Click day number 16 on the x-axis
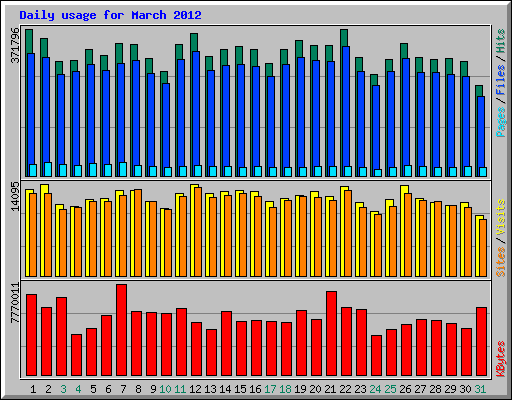This screenshot has height=400, width=512. 255,389
